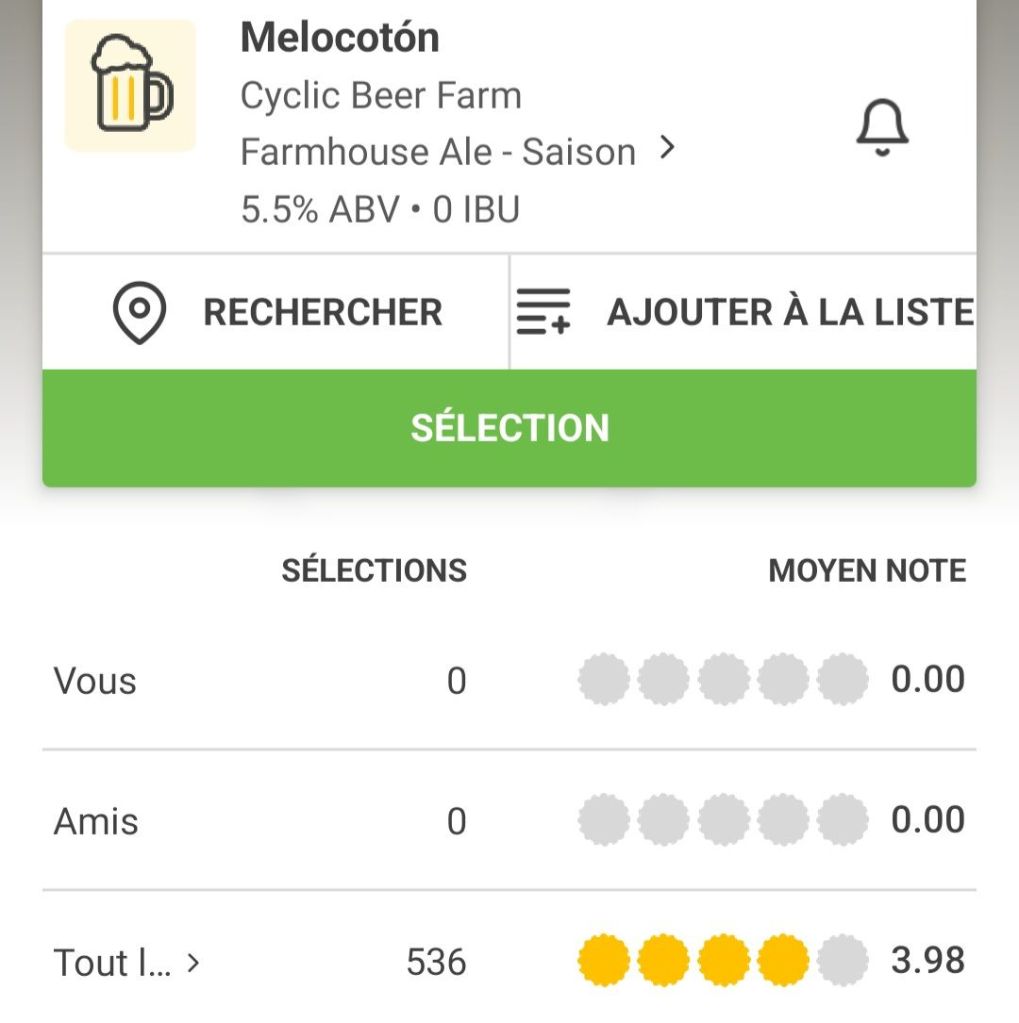Expand the Farmhouse Ale - Saison style chevron
Viewport: 1019px width, 1023px height.
click(x=668, y=149)
